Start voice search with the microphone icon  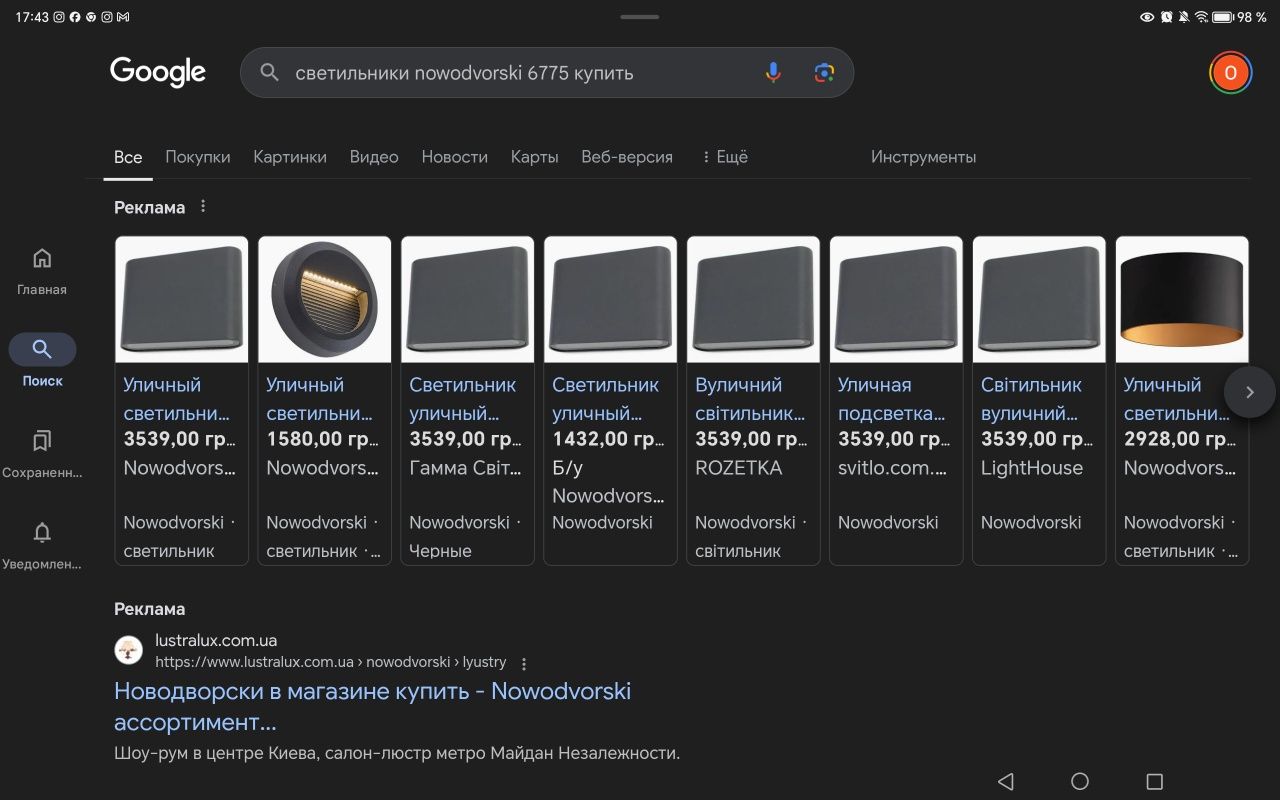point(773,73)
